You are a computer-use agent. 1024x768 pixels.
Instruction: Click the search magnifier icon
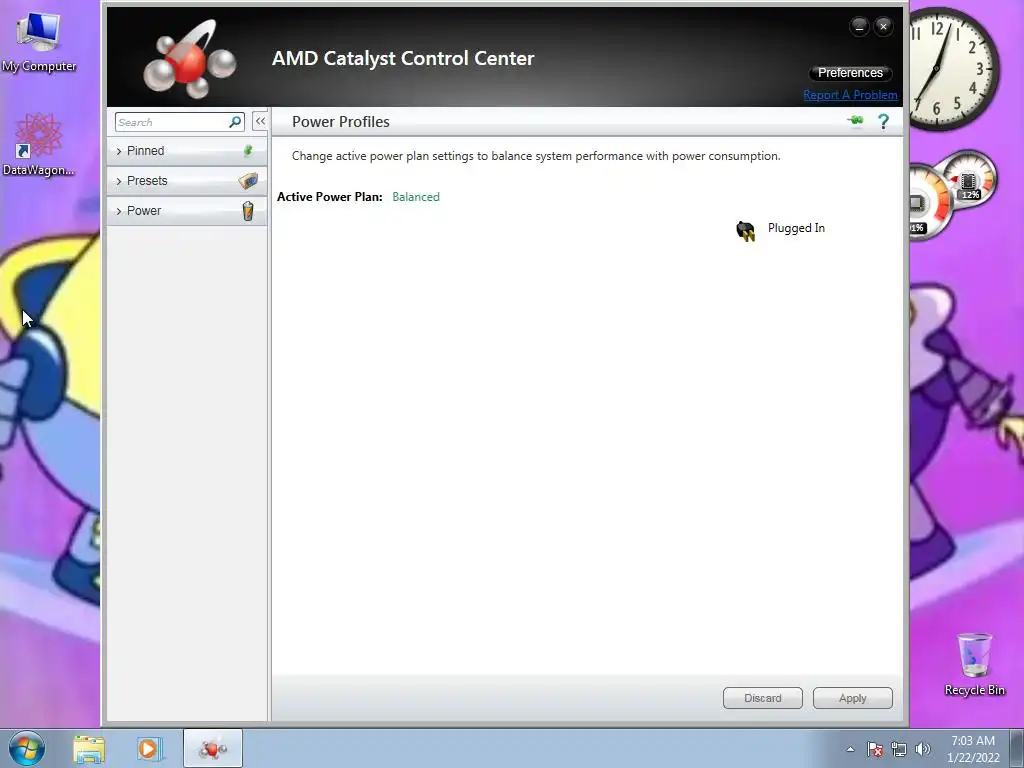235,122
